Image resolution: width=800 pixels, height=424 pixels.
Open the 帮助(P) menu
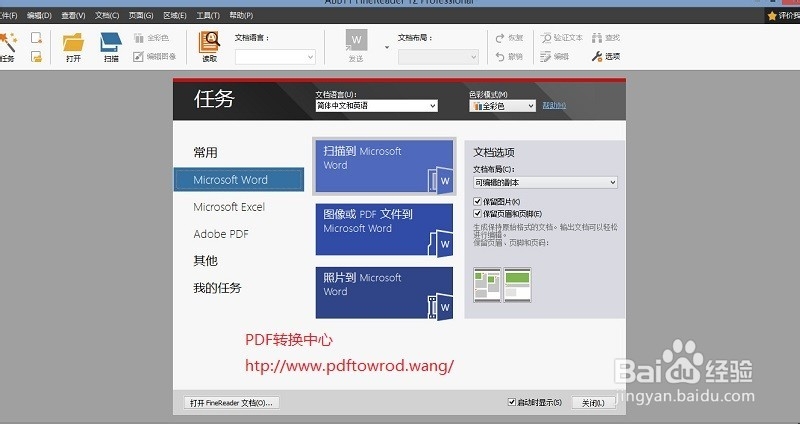(x=241, y=16)
